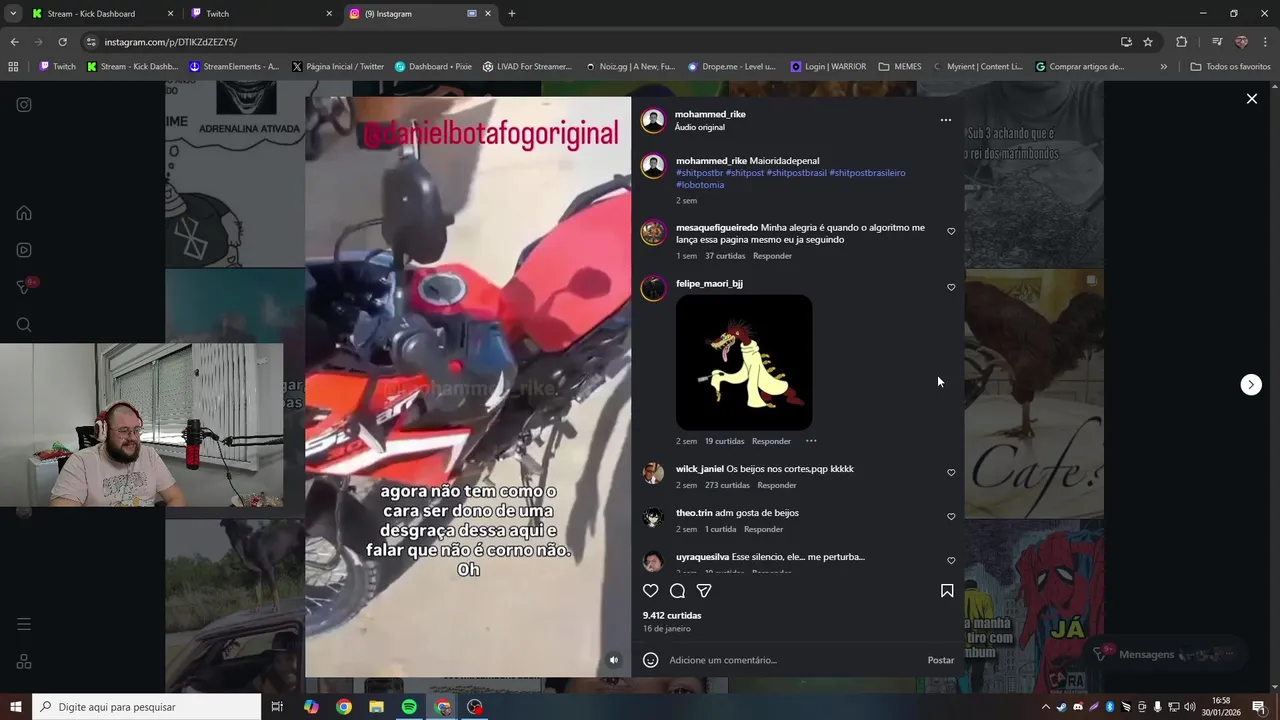Image resolution: width=1280 pixels, height=720 pixels.
Task: Close the Instagram post overlay with X
Action: [1251, 99]
